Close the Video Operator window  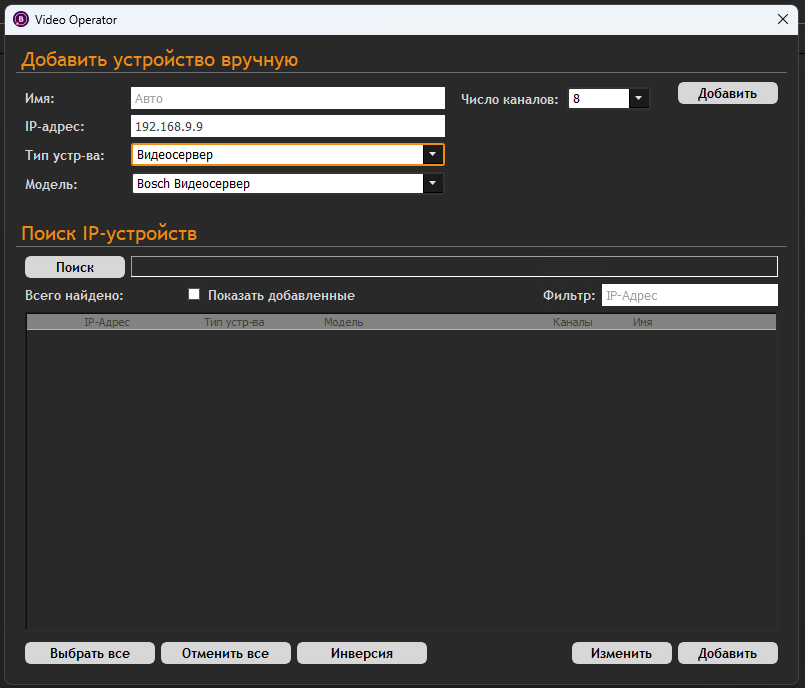point(783,19)
